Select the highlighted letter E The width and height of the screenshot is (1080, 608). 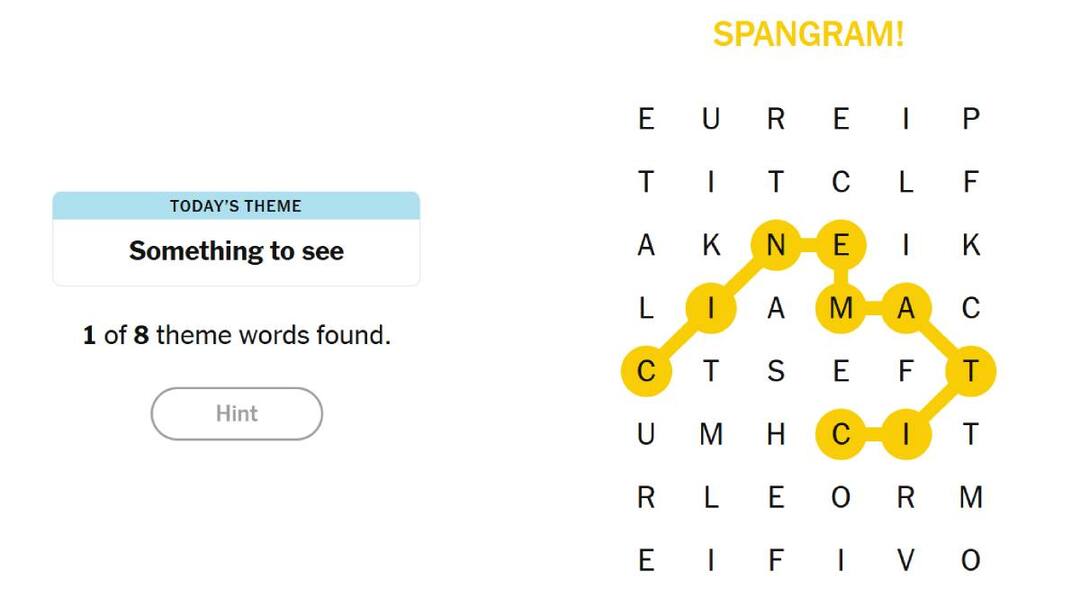point(840,245)
